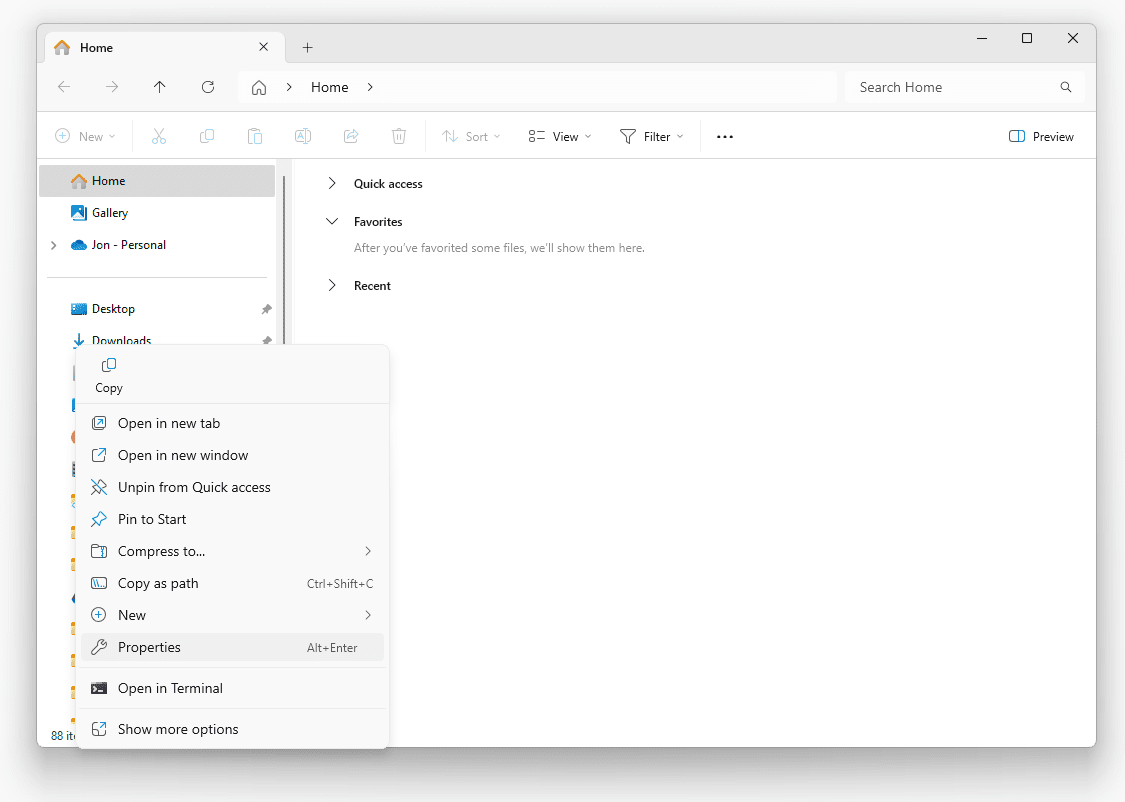Click the Up arrow navigation icon
Screen dimensions: 1125x802
pyautogui.click(x=160, y=87)
